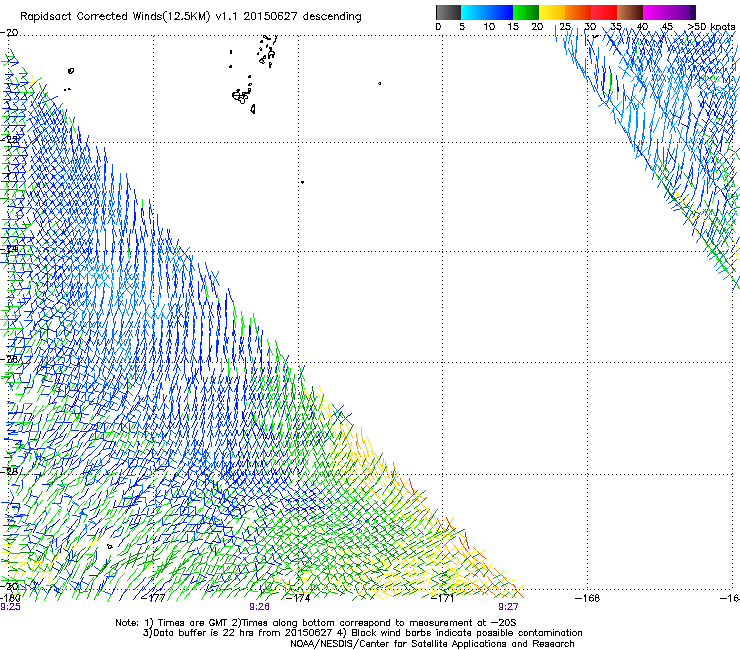740x650 pixels.
Task: Click the '-20' latitude label at the top left
Action: [x=9, y=33]
